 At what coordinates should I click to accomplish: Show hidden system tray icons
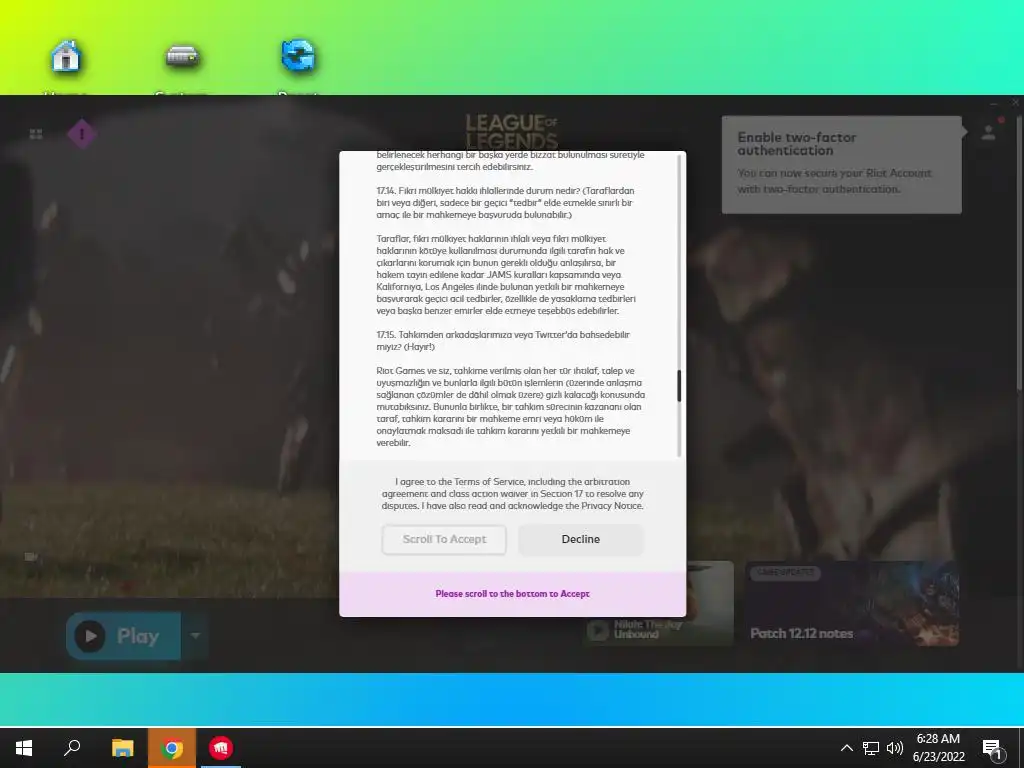(846, 748)
